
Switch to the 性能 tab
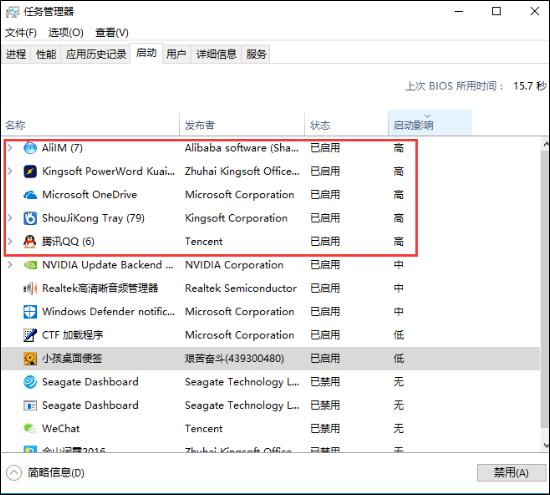click(46, 54)
